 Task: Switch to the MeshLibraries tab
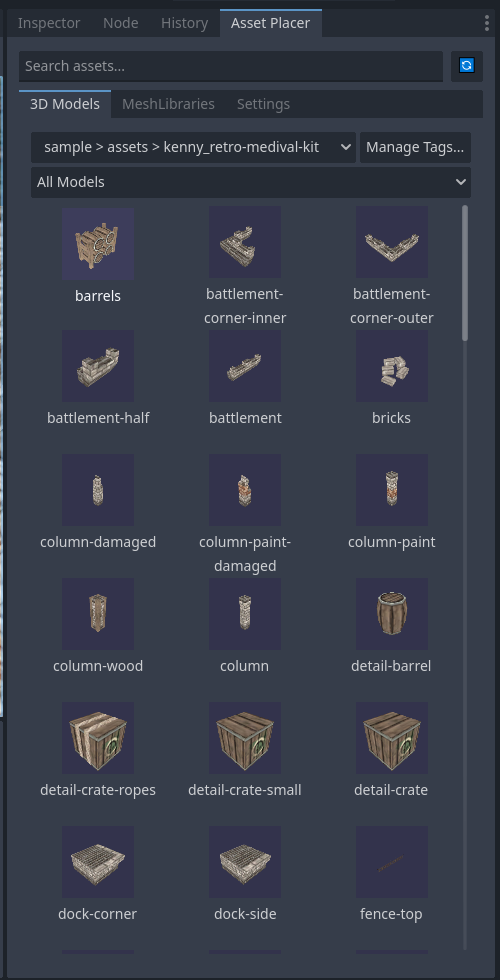168,104
